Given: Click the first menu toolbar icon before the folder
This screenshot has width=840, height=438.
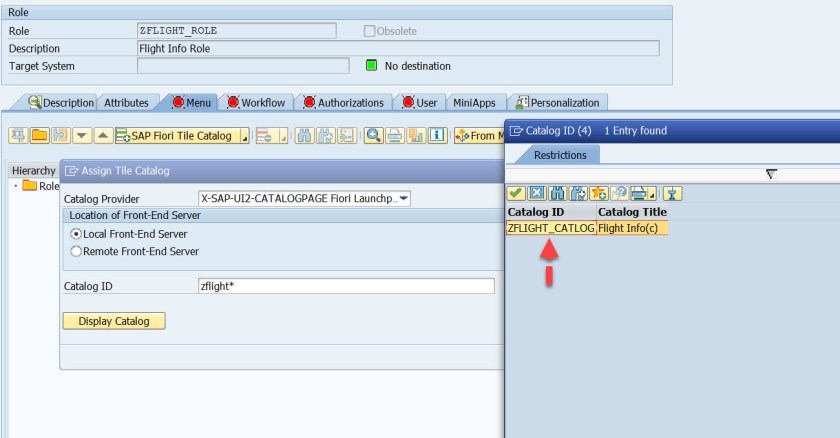Looking at the screenshot, I should (18, 135).
